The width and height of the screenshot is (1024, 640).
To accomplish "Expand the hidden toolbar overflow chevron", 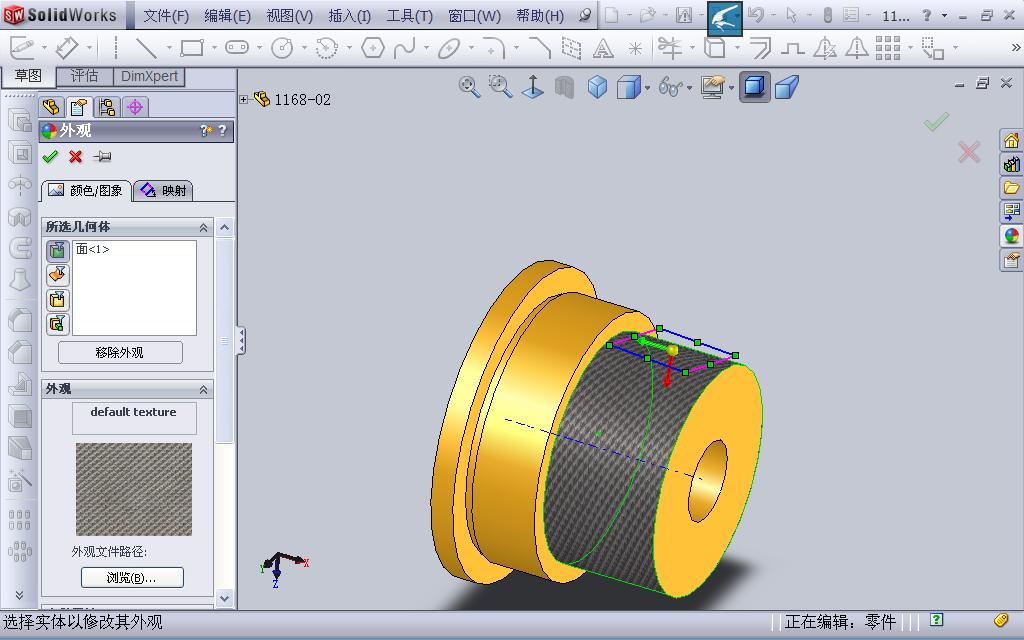I will [1016, 48].
